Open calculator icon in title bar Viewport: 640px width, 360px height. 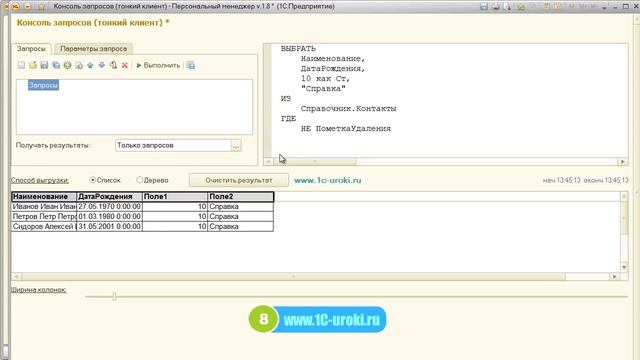547,7
